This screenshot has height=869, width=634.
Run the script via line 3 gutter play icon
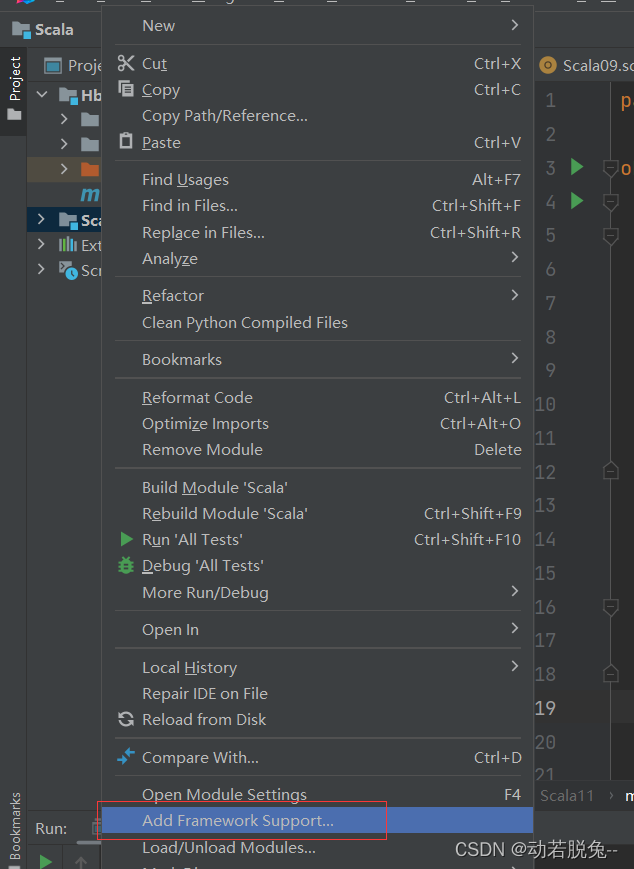(577, 168)
